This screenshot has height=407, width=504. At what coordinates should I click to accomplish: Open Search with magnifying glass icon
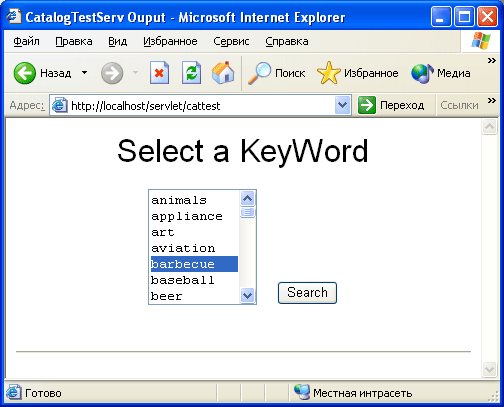pyautogui.click(x=259, y=73)
